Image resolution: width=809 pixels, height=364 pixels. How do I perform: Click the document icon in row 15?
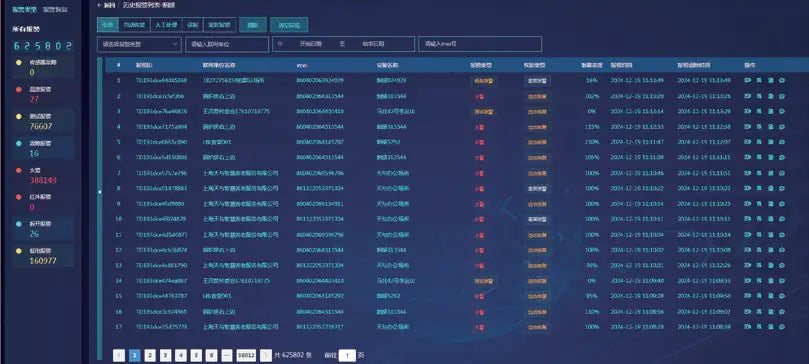point(771,296)
